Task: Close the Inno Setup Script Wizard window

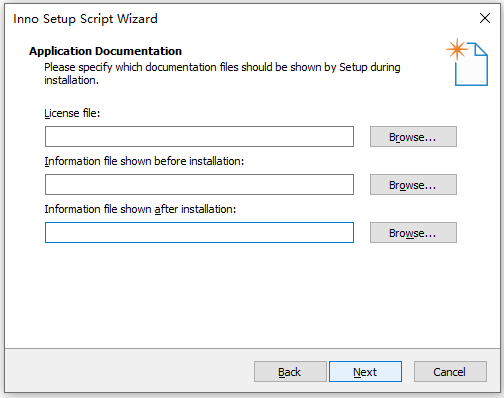Action: click(x=485, y=18)
